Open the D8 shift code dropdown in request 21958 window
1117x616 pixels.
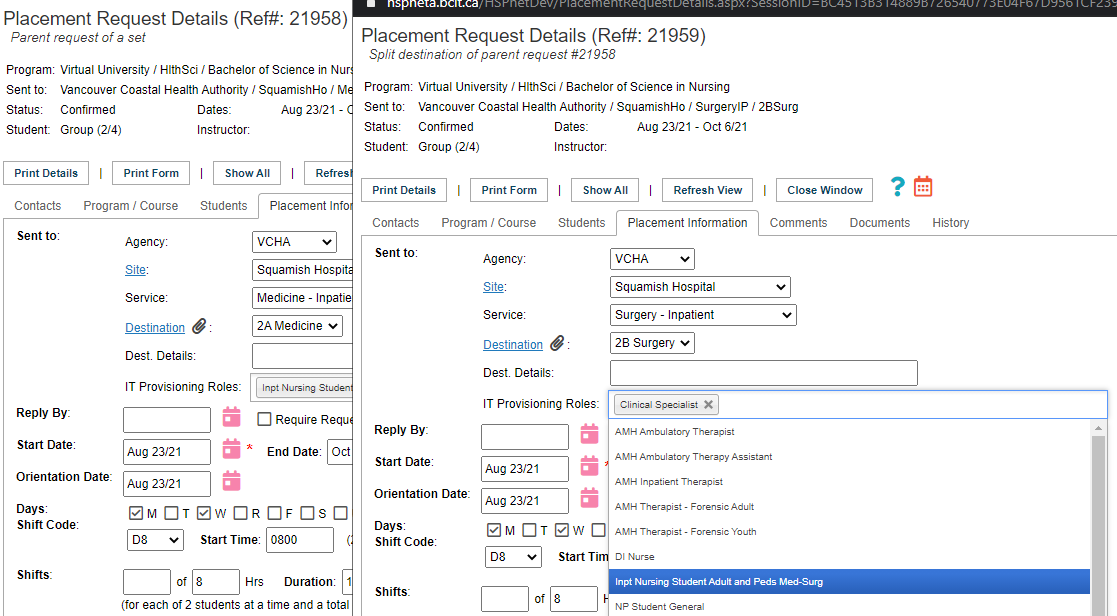(155, 539)
